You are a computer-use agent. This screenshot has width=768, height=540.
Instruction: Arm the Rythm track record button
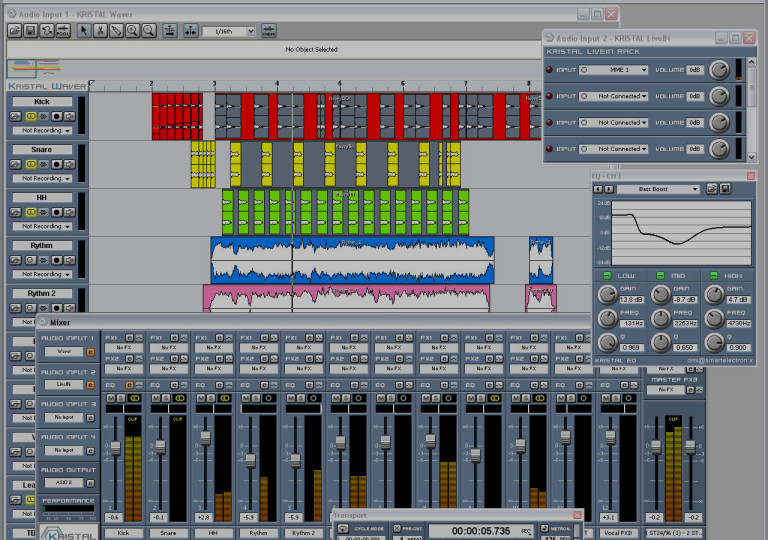click(57, 260)
